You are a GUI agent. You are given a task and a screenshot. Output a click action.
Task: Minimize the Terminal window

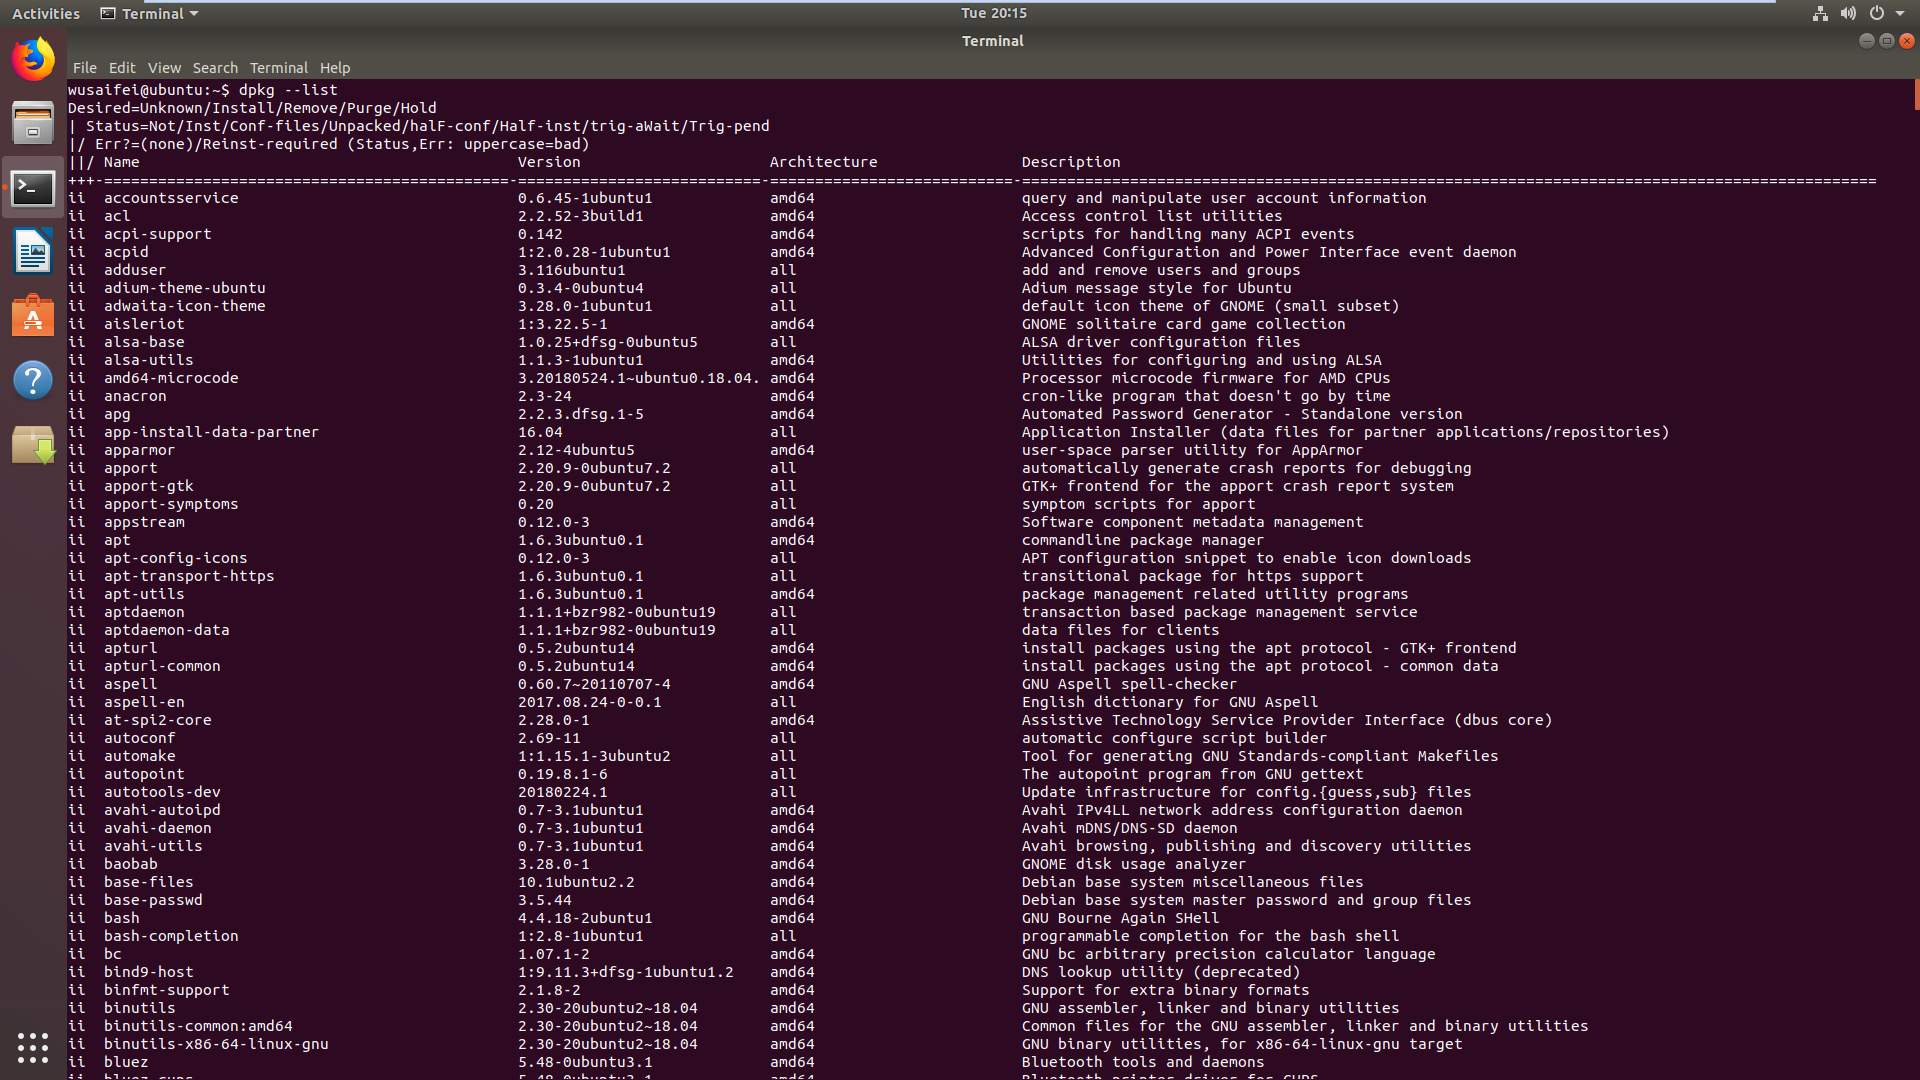click(x=1866, y=41)
